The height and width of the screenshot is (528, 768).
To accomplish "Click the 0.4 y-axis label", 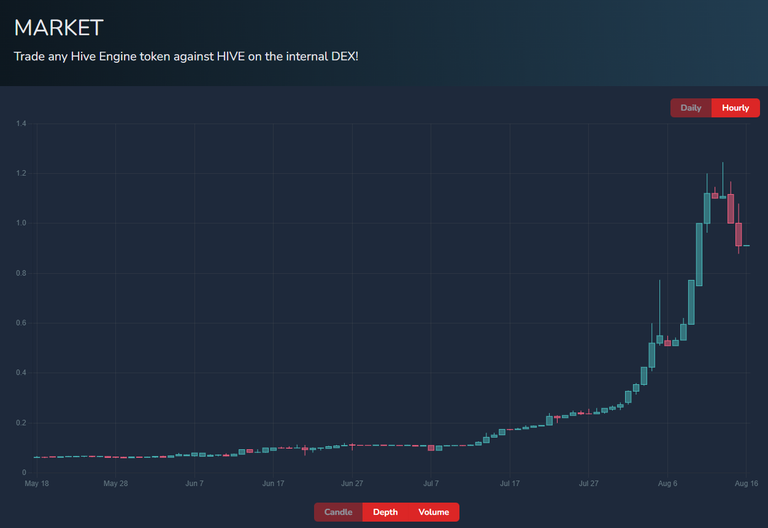I will tap(21, 373).
